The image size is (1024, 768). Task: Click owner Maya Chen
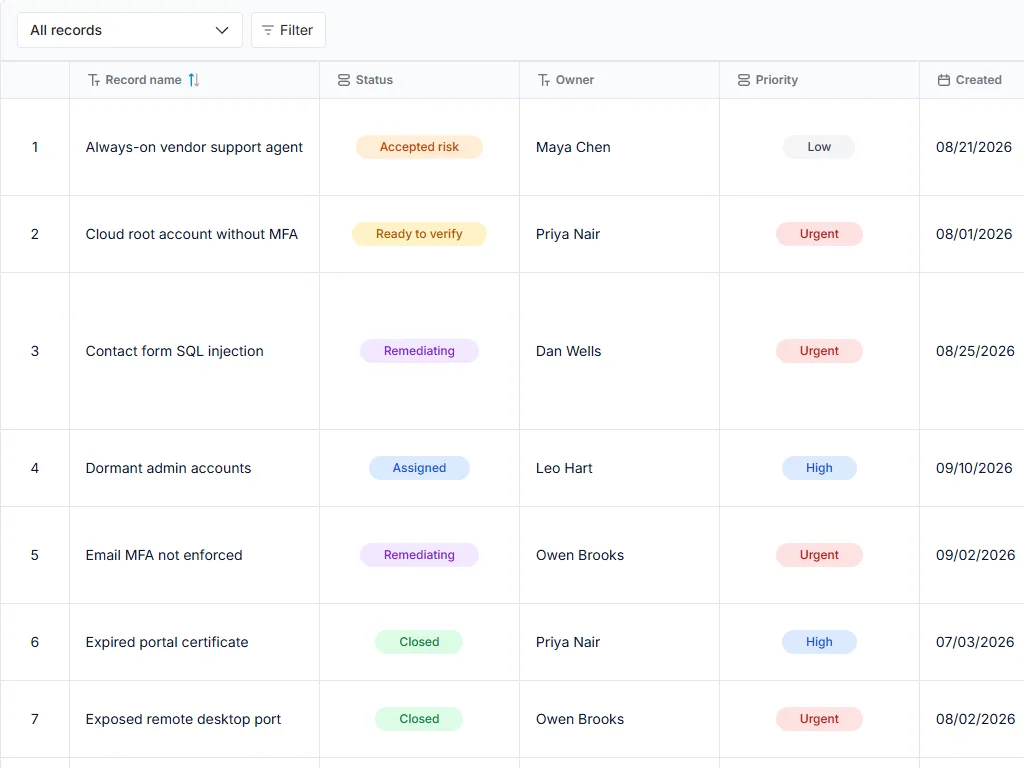click(x=573, y=147)
